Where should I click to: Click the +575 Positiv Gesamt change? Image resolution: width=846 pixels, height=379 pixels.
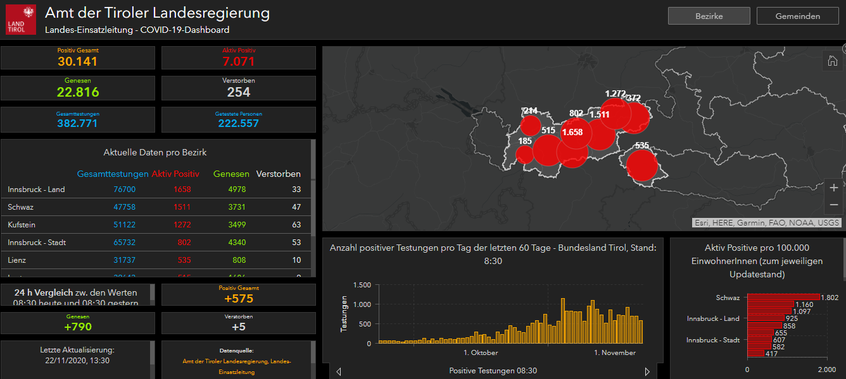pyautogui.click(x=238, y=295)
